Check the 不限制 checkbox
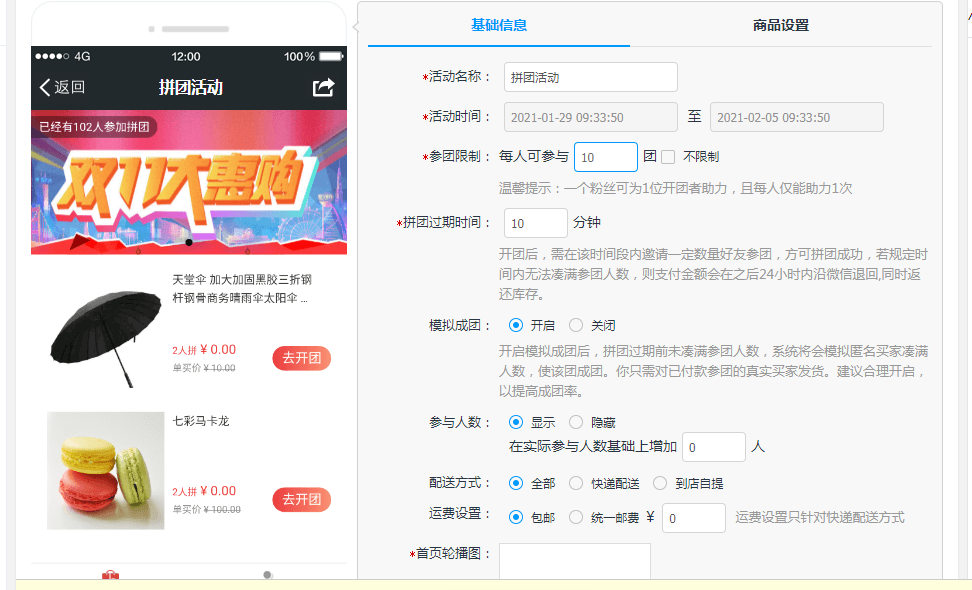Screen dimensions: 972x590 [668, 157]
